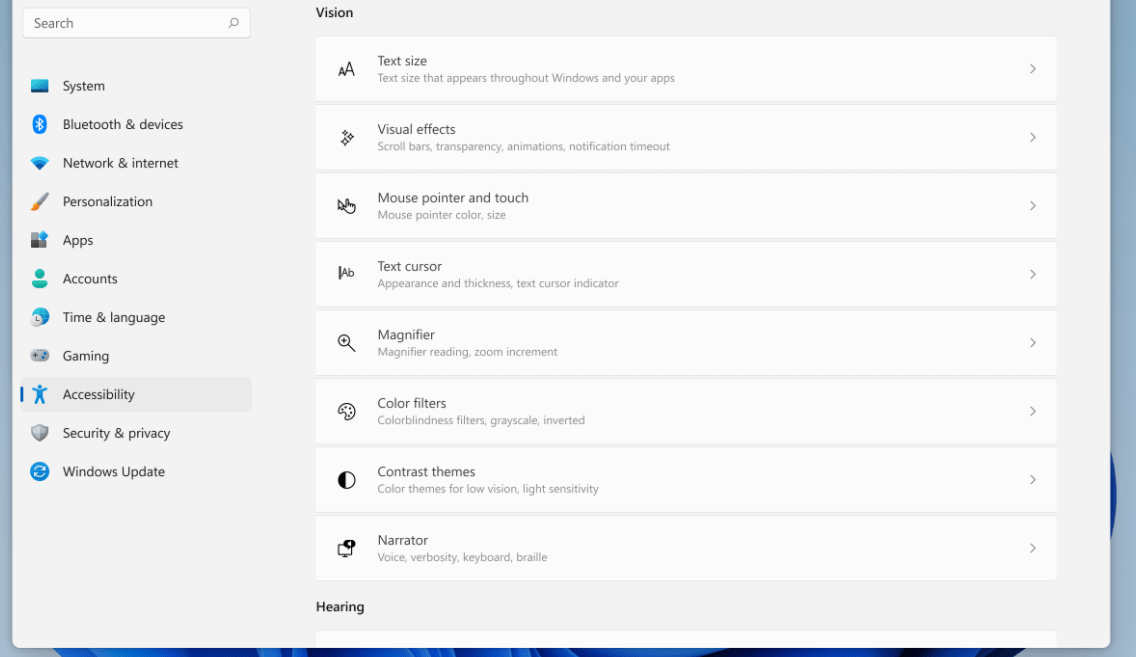This screenshot has width=1136, height=657.
Task: Click the Windows Update sync icon
Action: tap(40, 472)
